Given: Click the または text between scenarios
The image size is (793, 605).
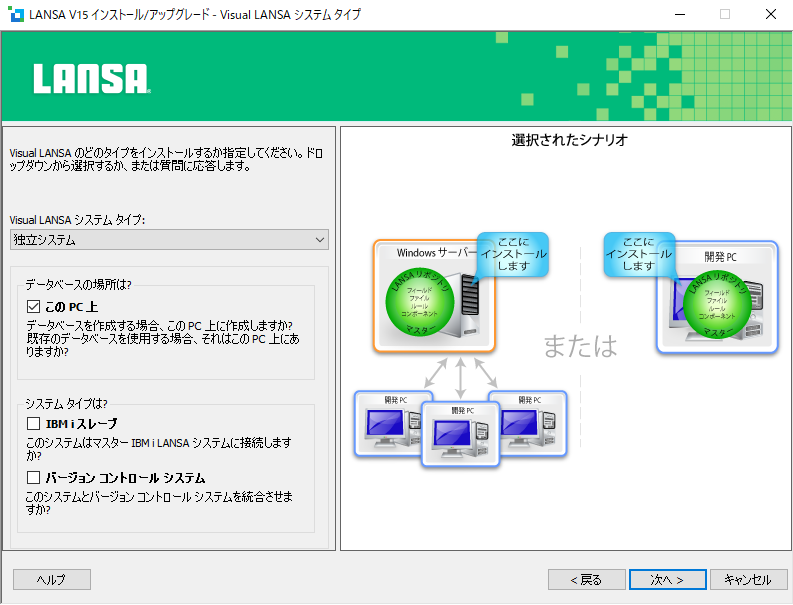Looking at the screenshot, I should pyautogui.click(x=580, y=346).
